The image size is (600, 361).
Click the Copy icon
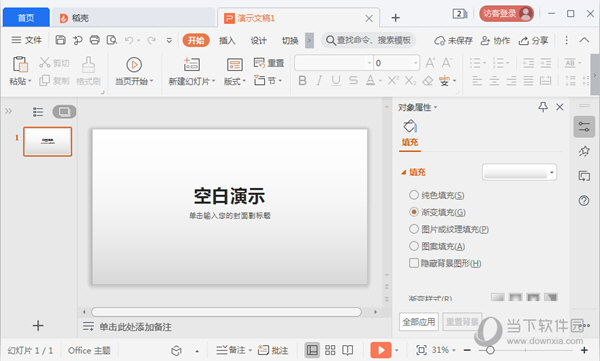pyautogui.click(x=44, y=80)
